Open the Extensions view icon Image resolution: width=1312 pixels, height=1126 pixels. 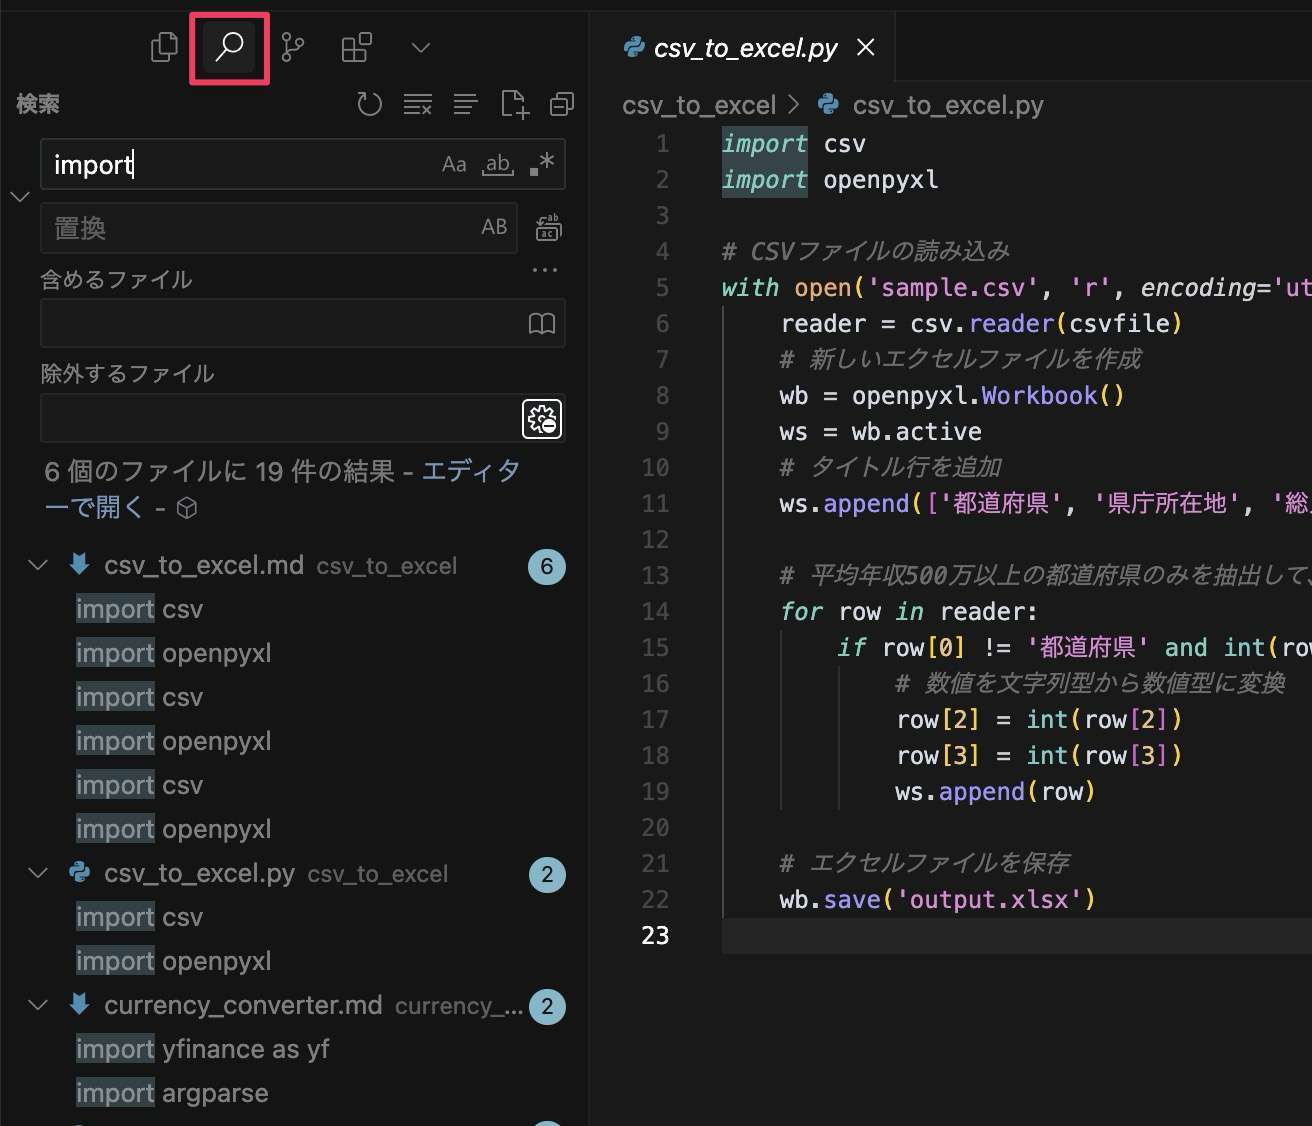coord(357,47)
